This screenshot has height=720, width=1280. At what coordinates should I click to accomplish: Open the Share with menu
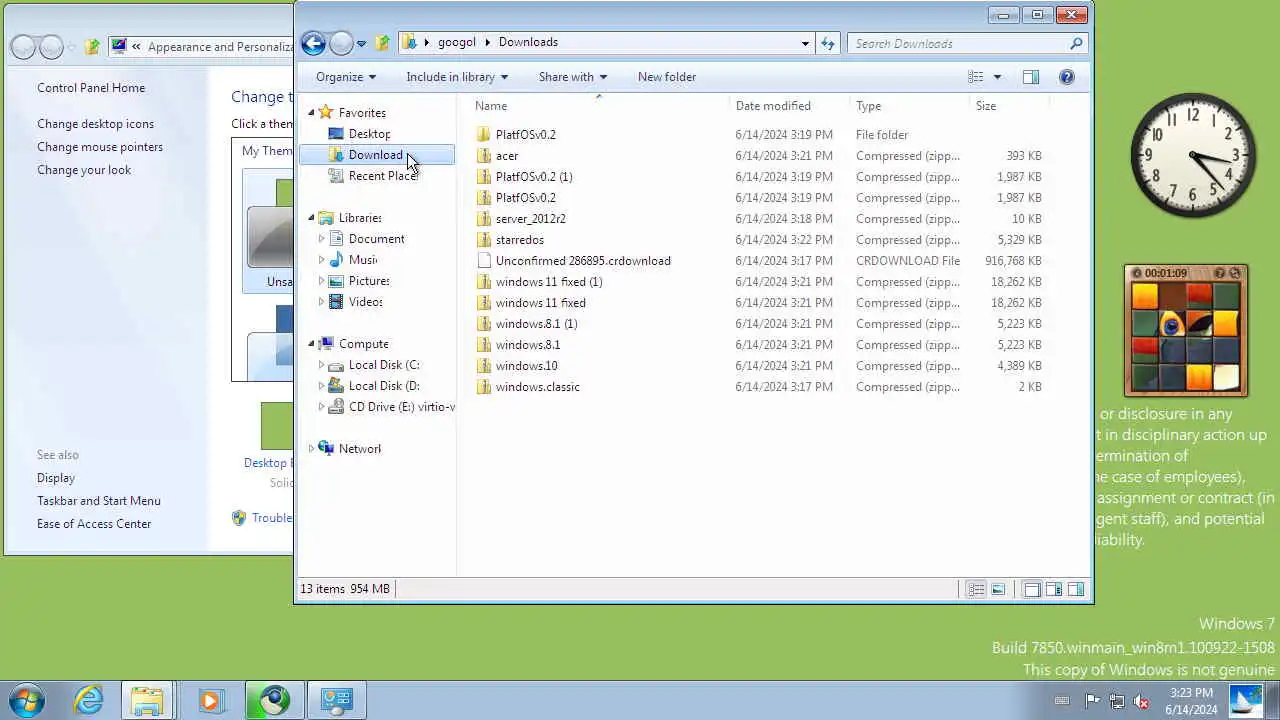click(x=573, y=77)
